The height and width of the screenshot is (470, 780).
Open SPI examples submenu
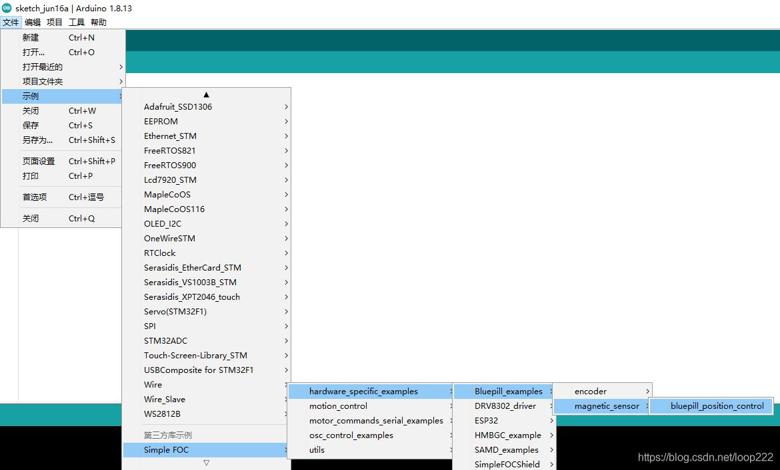(206, 326)
